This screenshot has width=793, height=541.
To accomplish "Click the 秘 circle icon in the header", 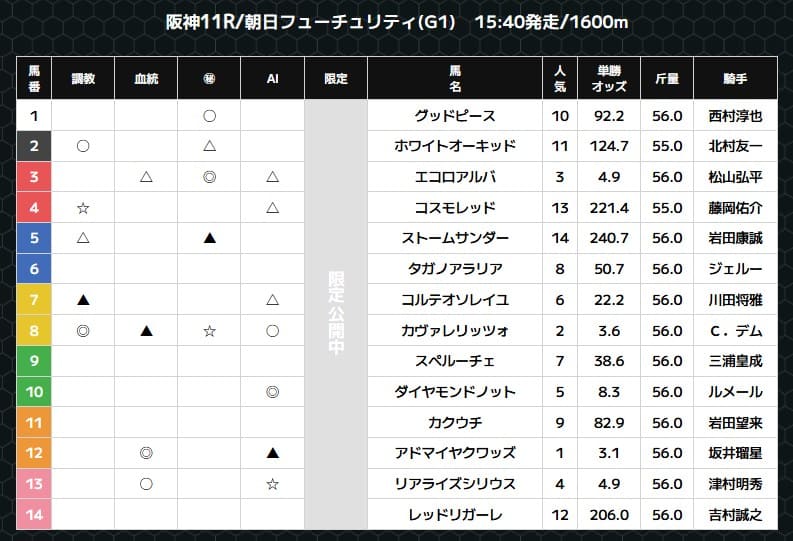I will (x=209, y=78).
